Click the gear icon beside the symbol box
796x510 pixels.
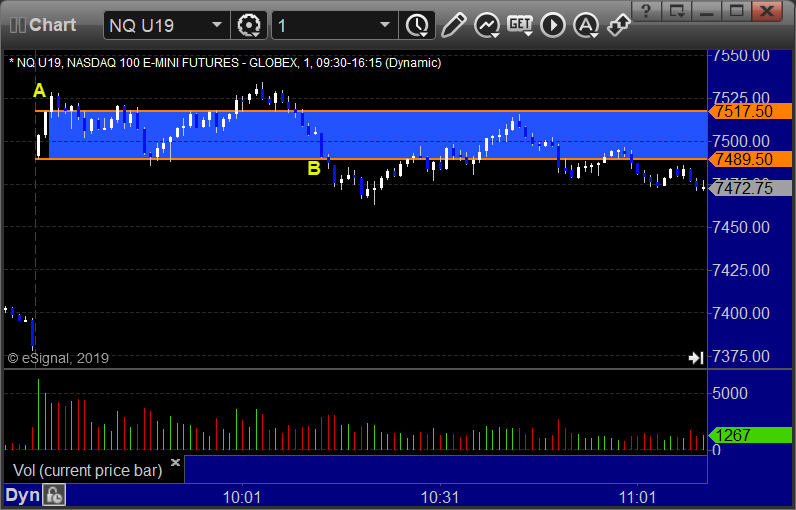point(249,25)
